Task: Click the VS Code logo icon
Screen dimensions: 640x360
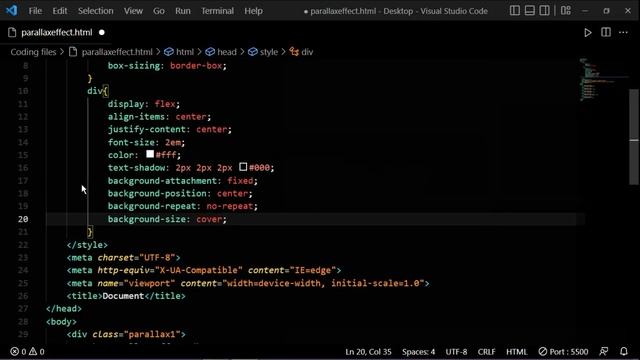Action: point(11,10)
